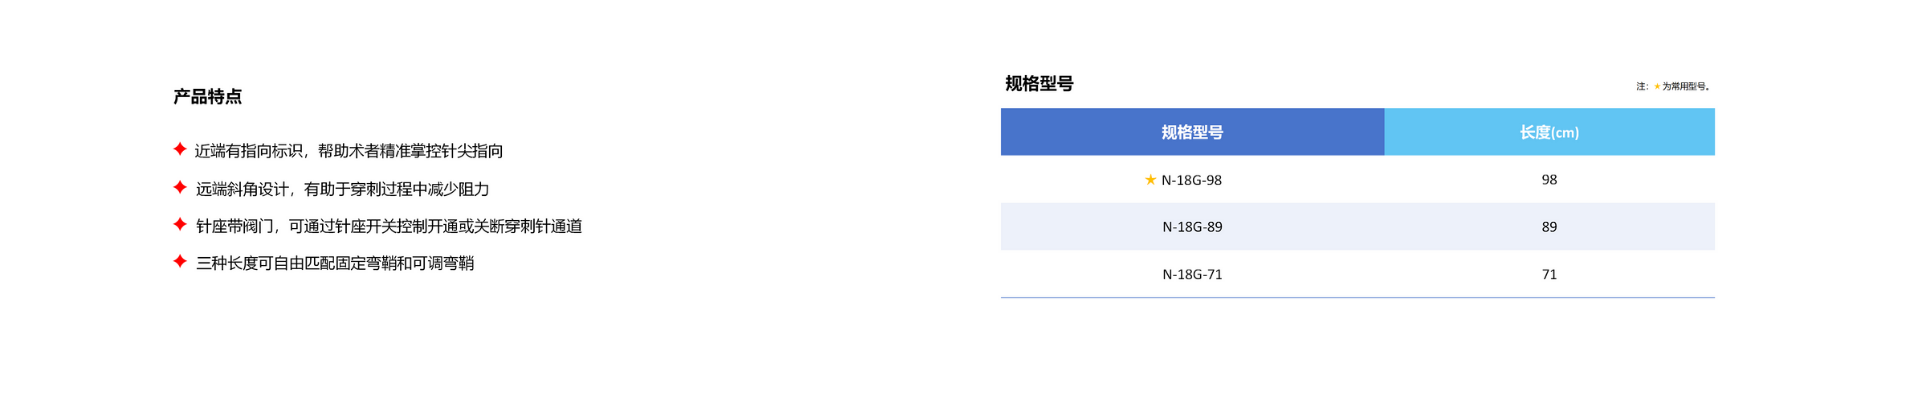Select the length value 89
The width and height of the screenshot is (1920, 417).
click(x=1549, y=227)
